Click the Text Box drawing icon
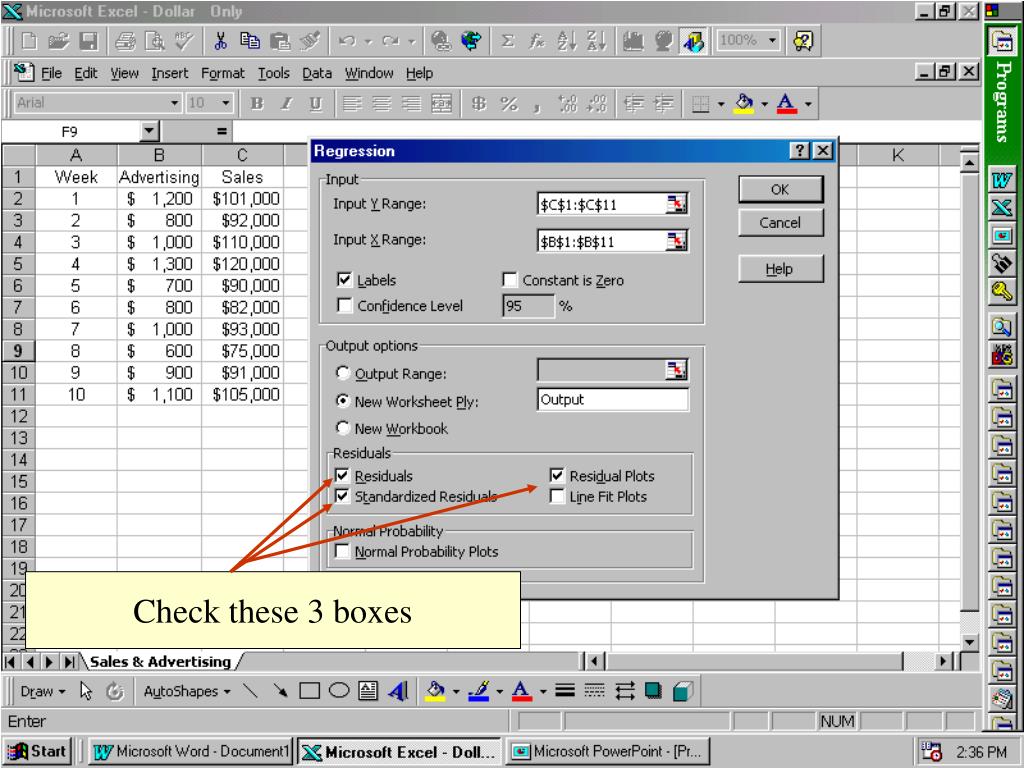 point(368,690)
